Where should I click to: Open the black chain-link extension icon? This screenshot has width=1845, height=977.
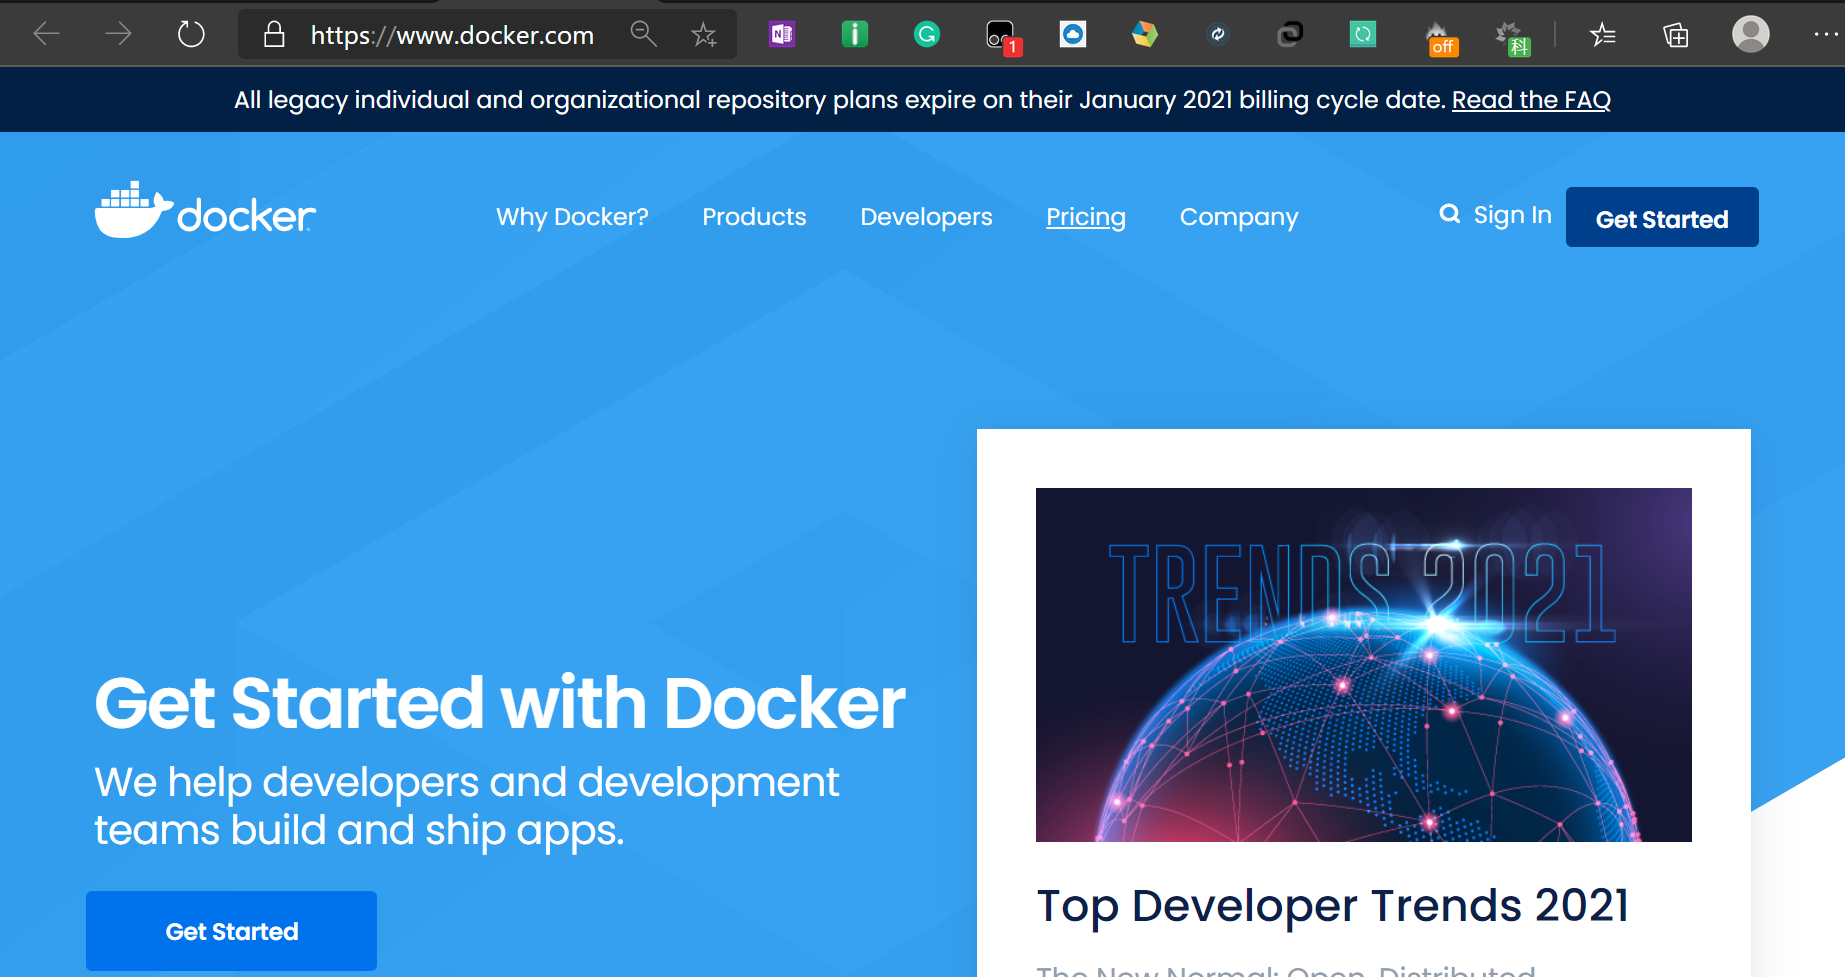(1290, 35)
